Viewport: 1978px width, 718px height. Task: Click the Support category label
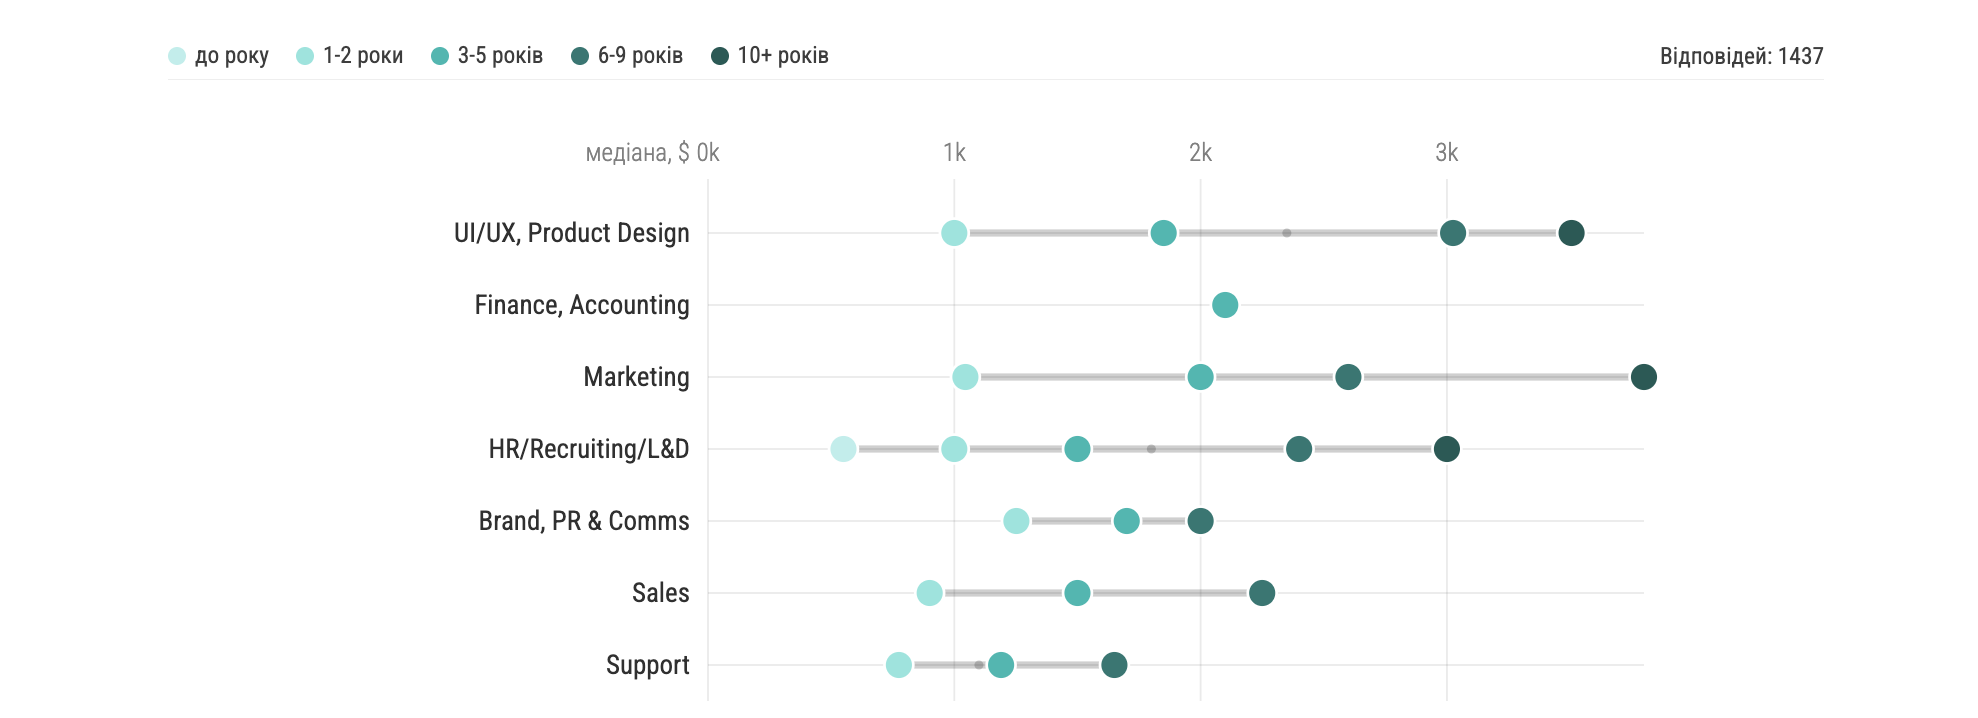click(x=647, y=665)
